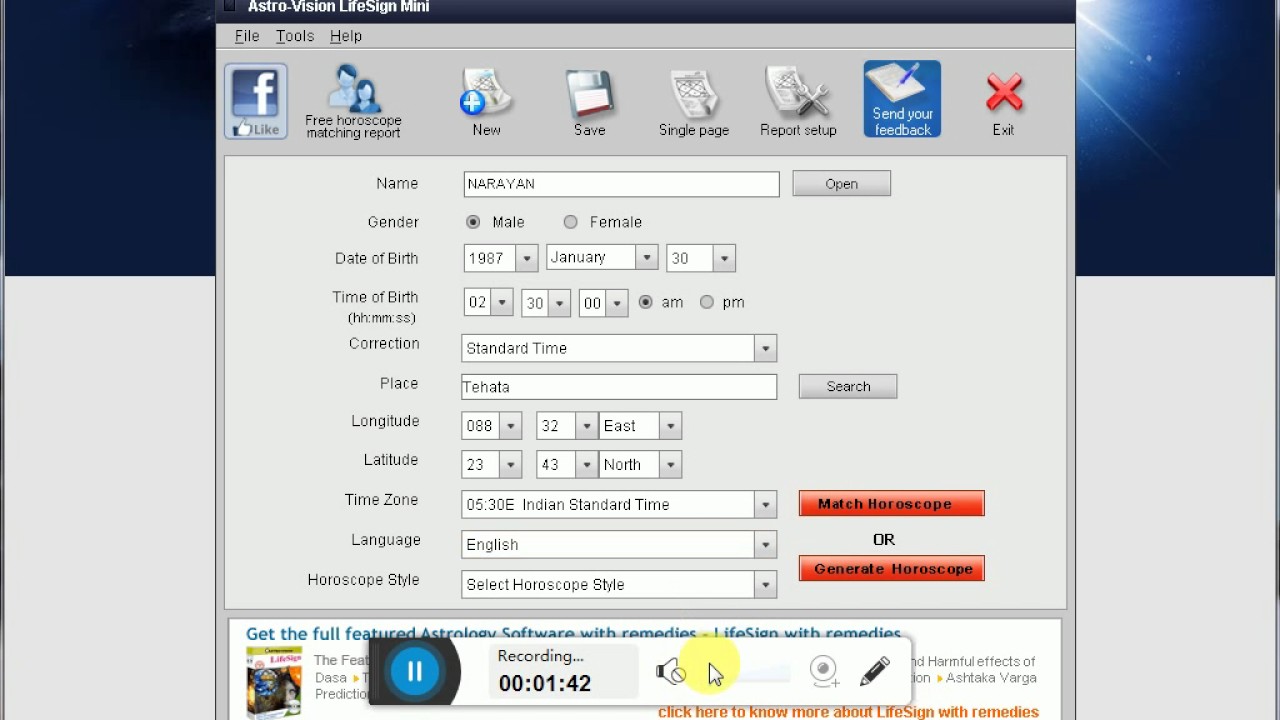Expand Select Horoscope Style dropdown
This screenshot has height=720, width=1280.
[x=765, y=585]
